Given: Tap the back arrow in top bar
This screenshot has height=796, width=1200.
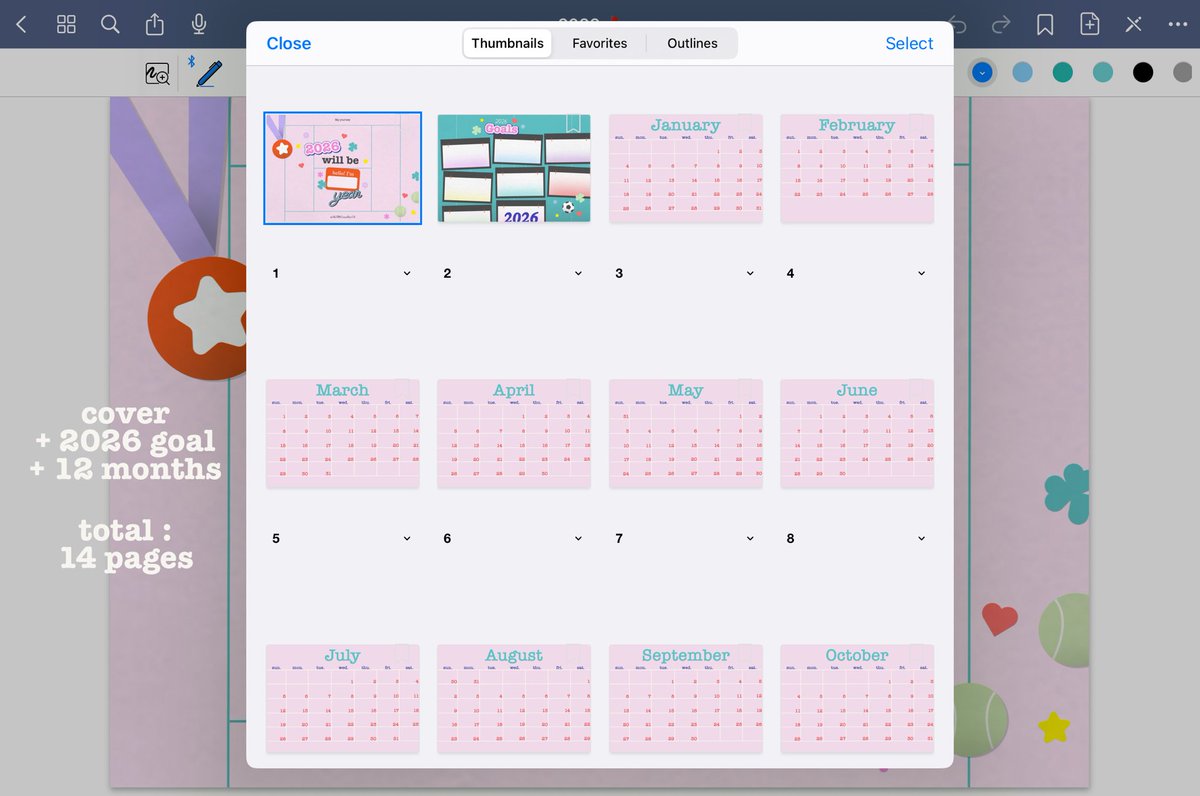Looking at the screenshot, I should tap(22, 24).
